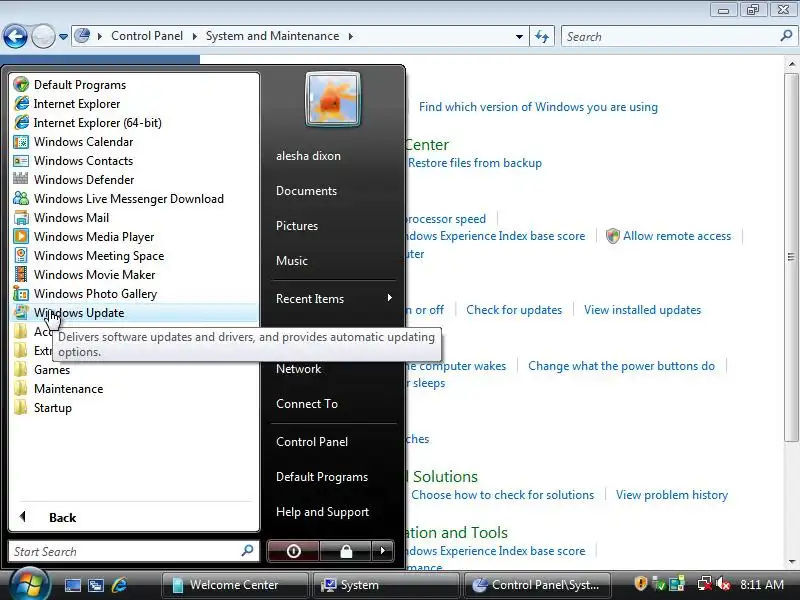Click the power sleep button in Start menu
The width and height of the screenshot is (800, 600).
coord(293,551)
